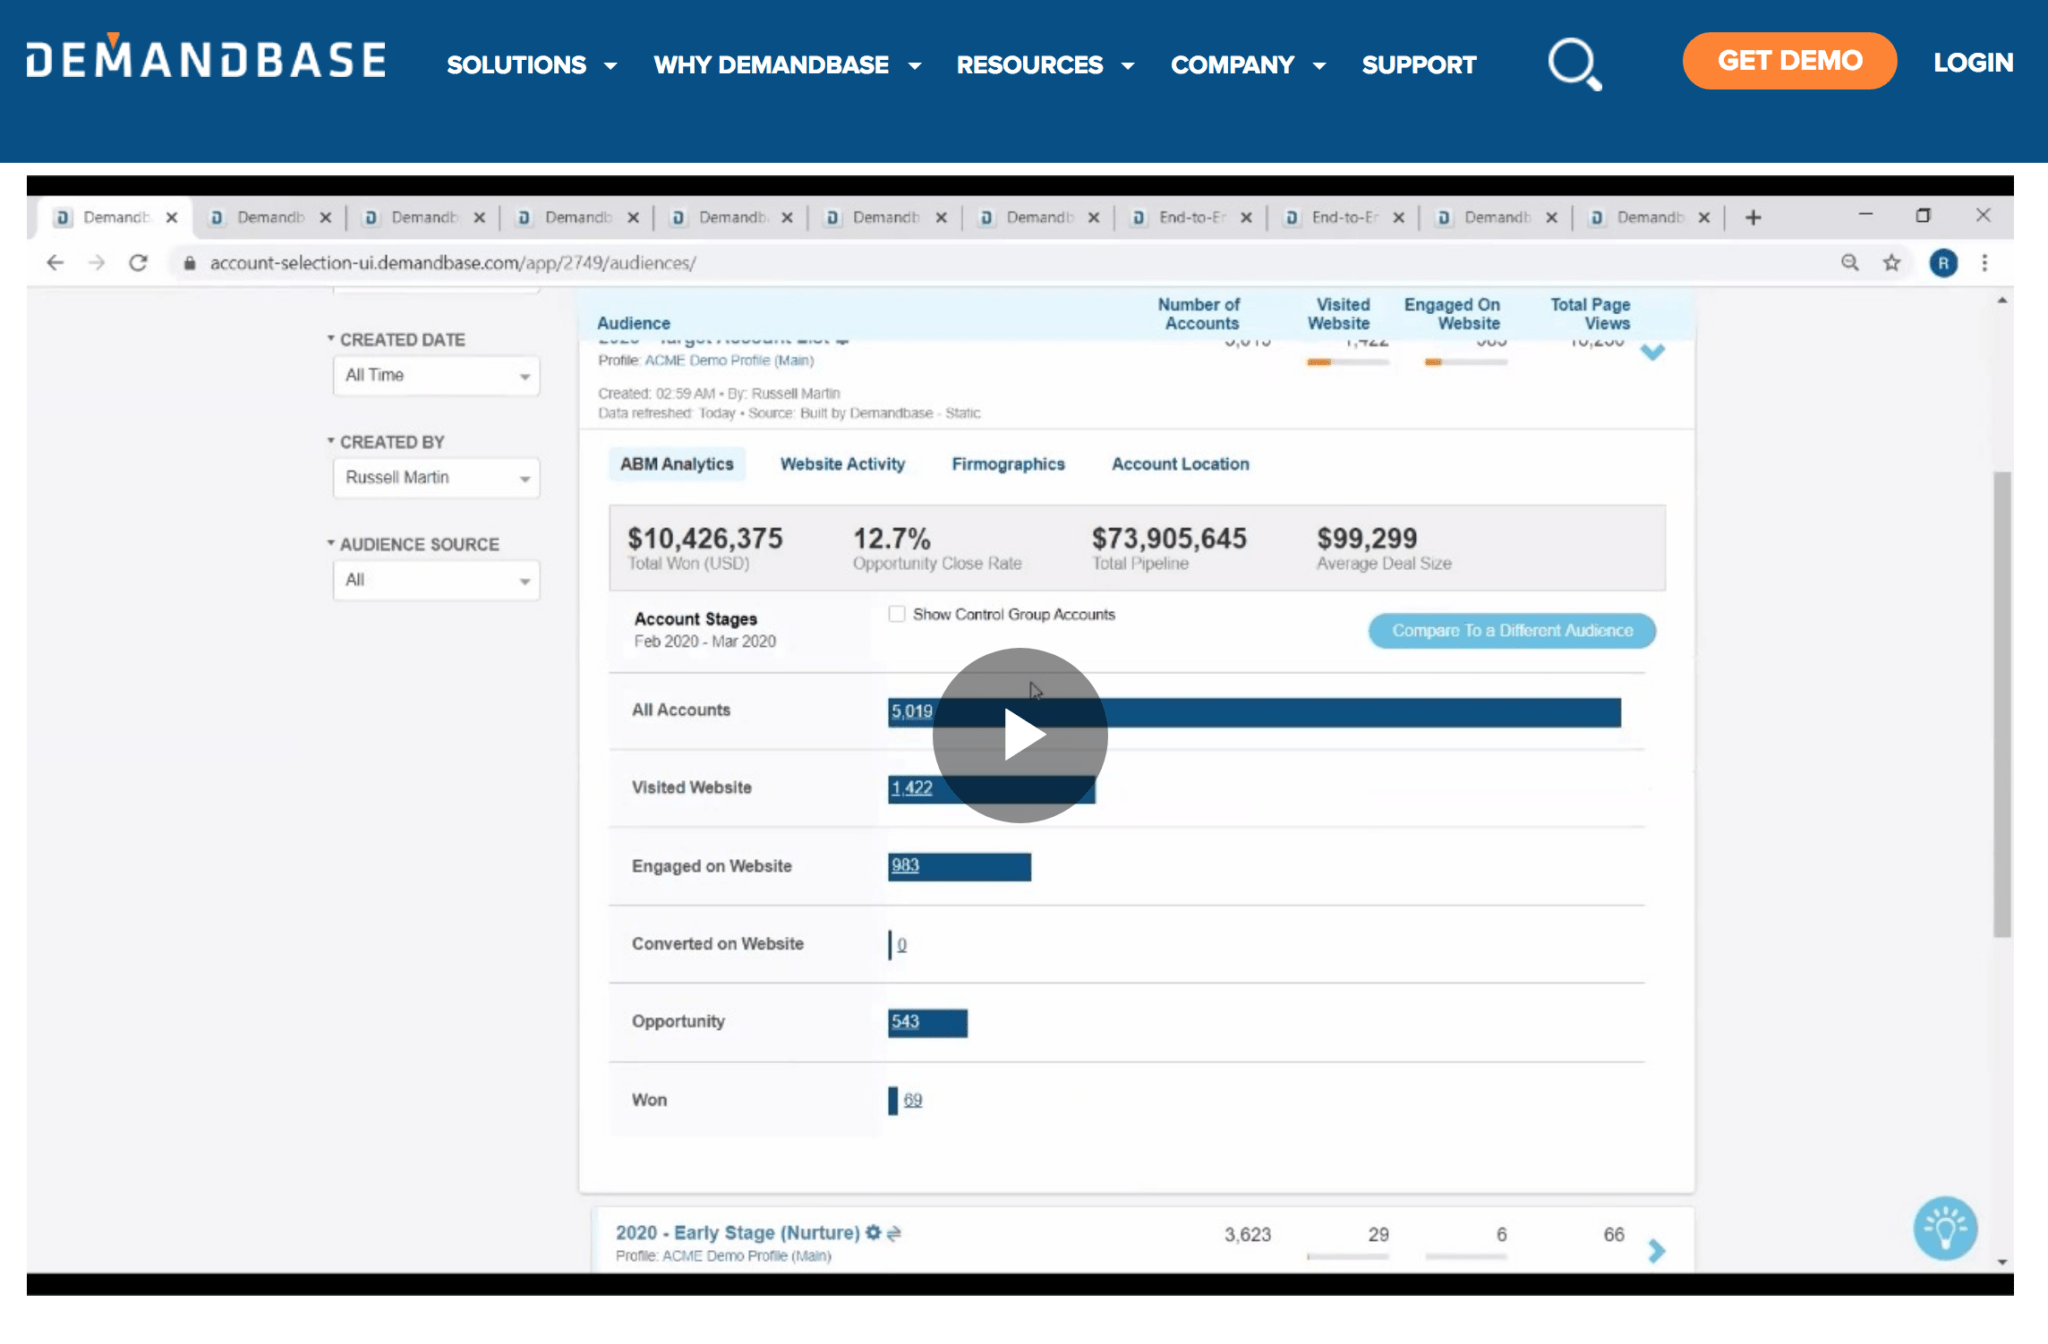Close the first Demandbase browser tab
Screen dimensions: 2048x1344
[x=172, y=217]
